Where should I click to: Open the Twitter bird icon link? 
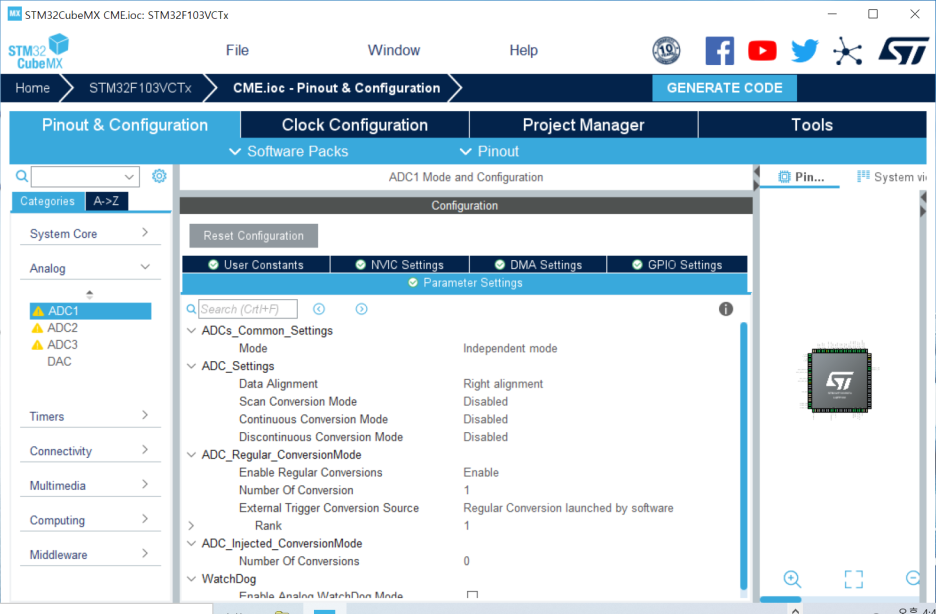[805, 51]
